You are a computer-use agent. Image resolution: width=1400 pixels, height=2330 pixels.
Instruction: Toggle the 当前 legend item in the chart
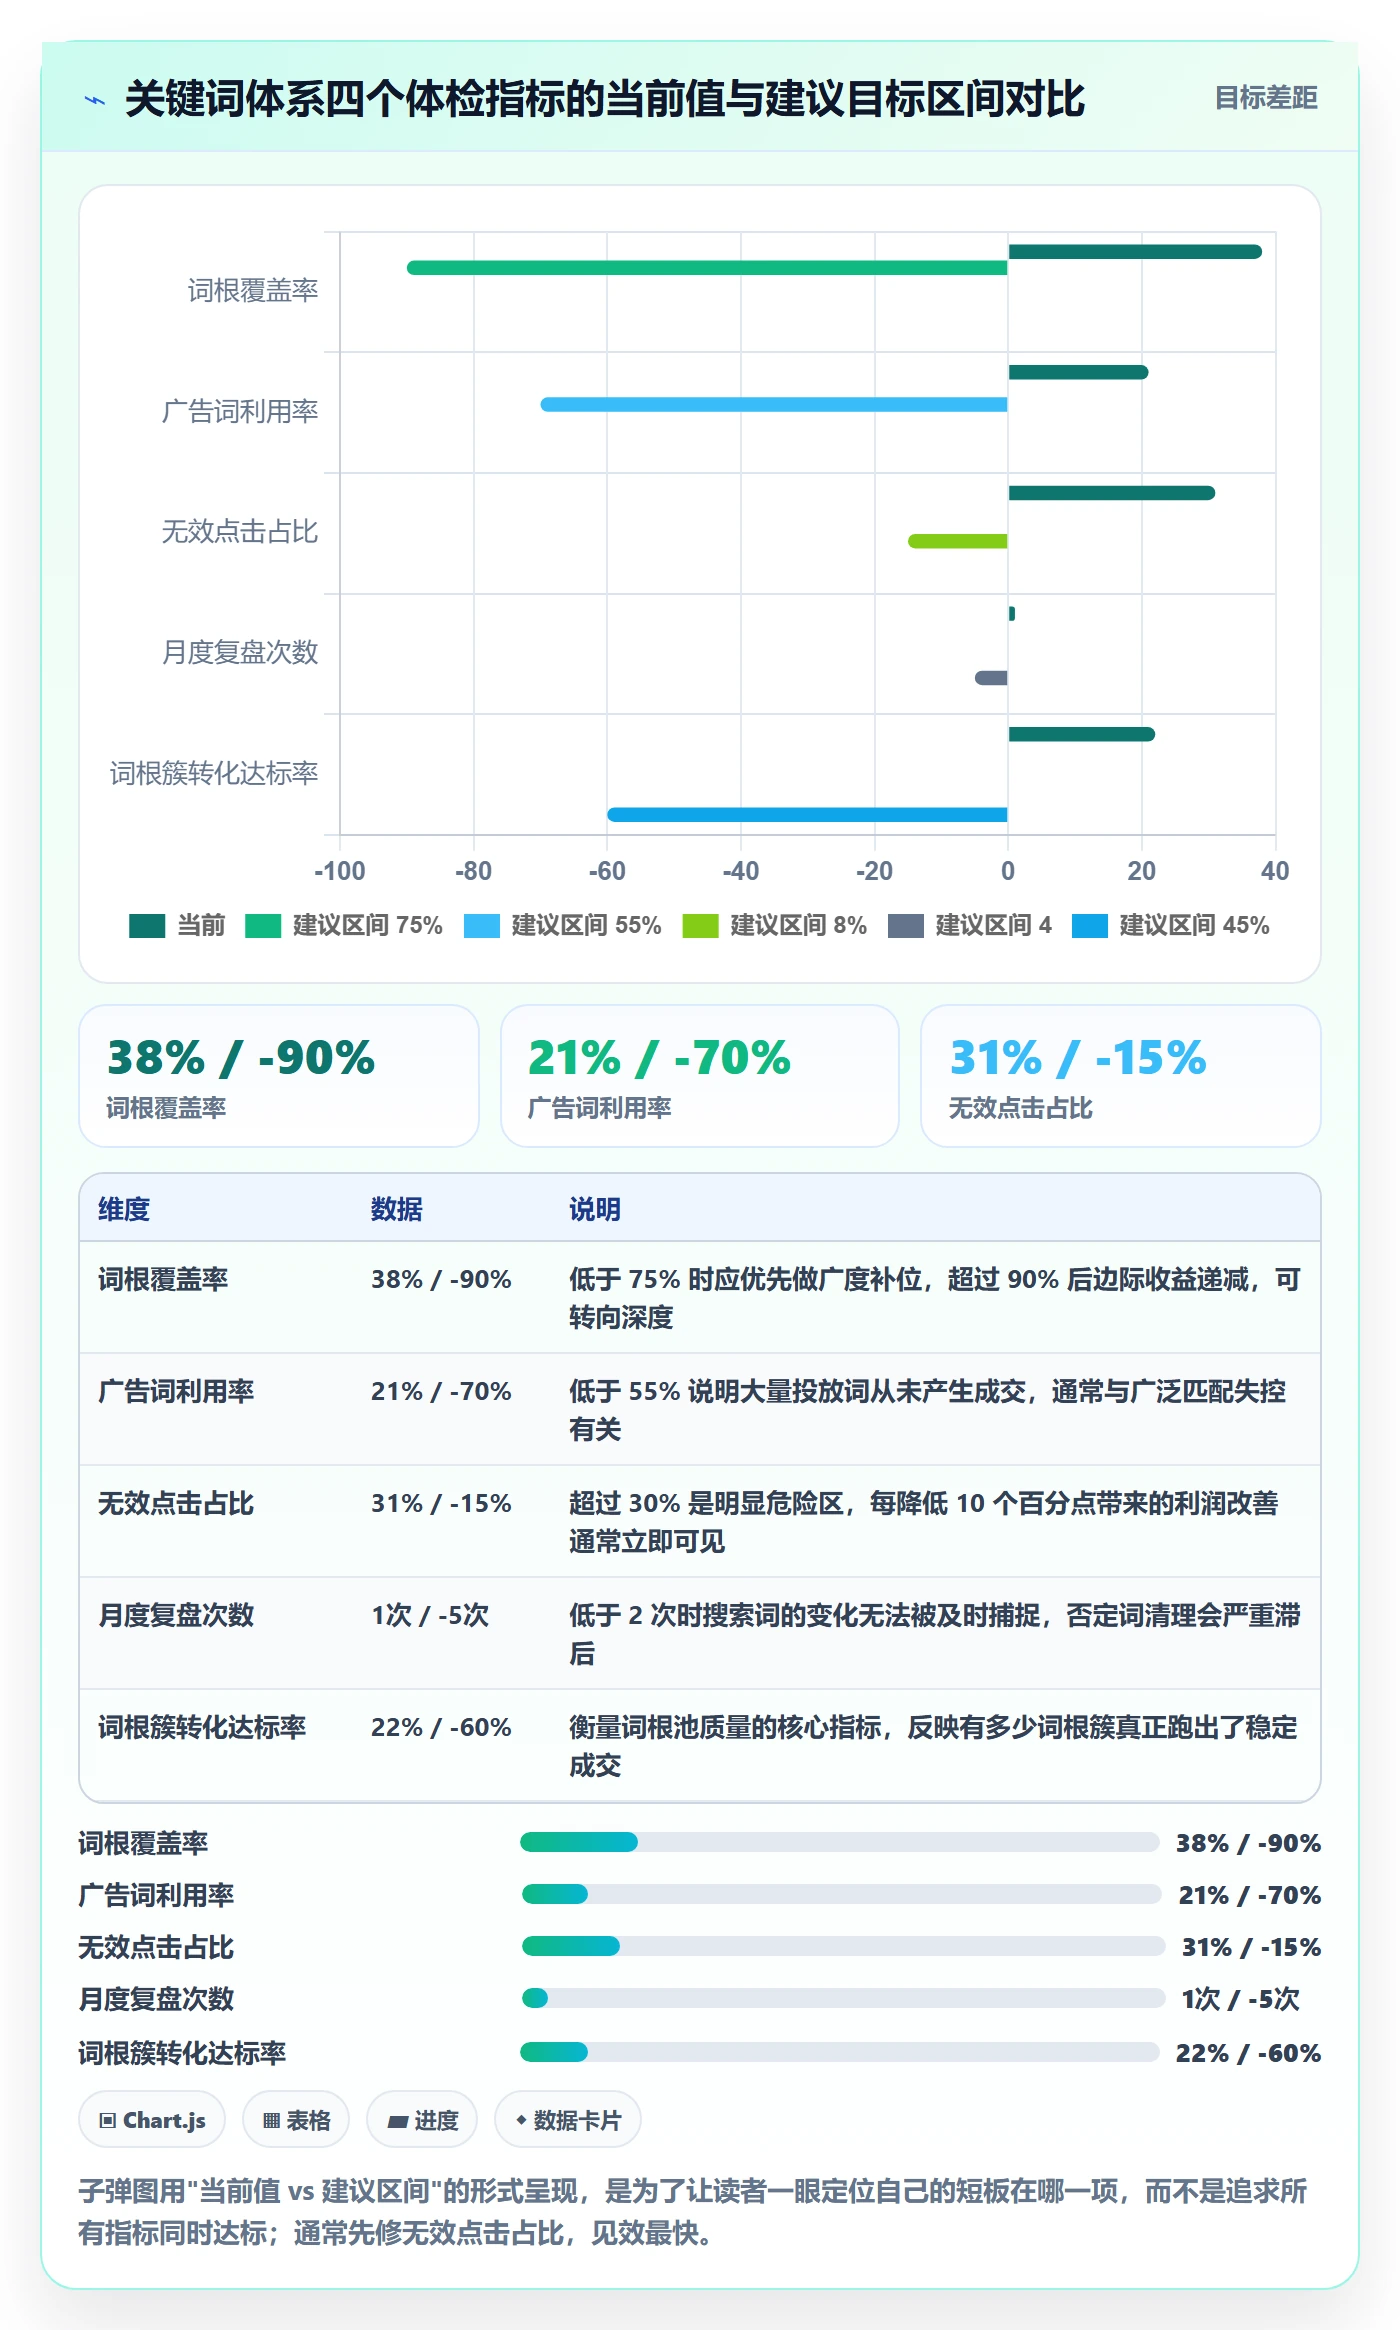[177, 925]
